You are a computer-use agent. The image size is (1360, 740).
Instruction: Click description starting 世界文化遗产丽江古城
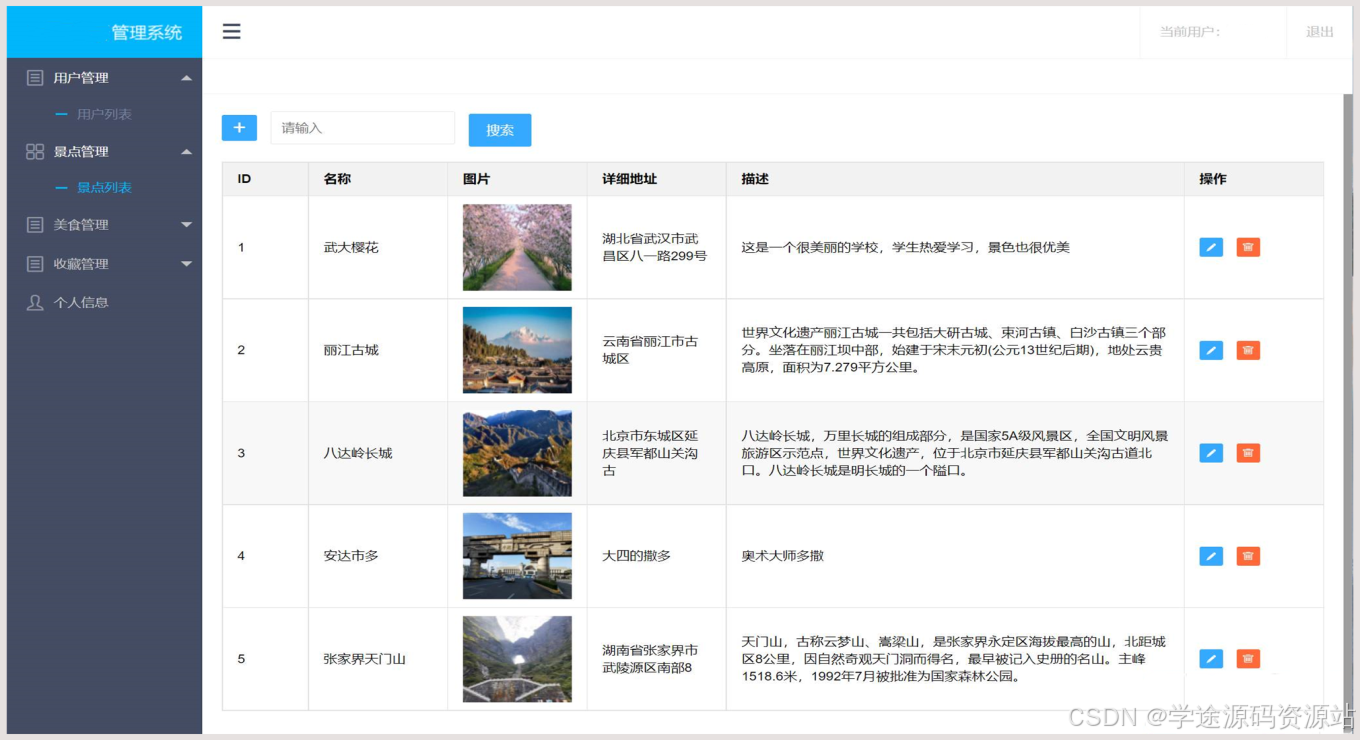coord(954,350)
